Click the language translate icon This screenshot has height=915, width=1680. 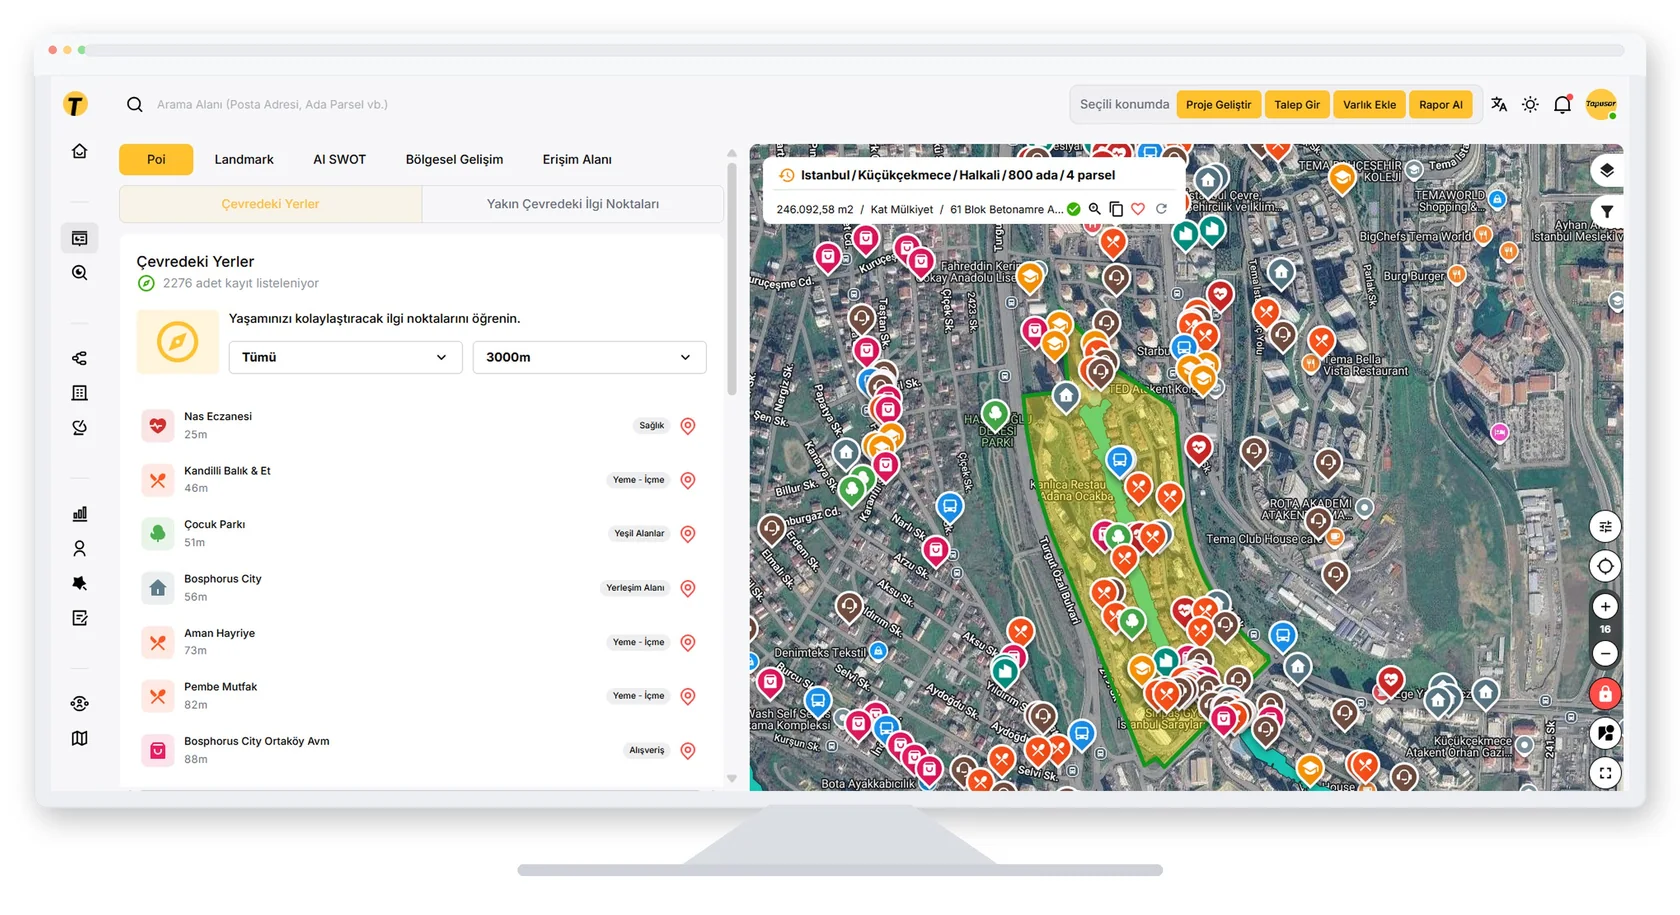(x=1498, y=104)
